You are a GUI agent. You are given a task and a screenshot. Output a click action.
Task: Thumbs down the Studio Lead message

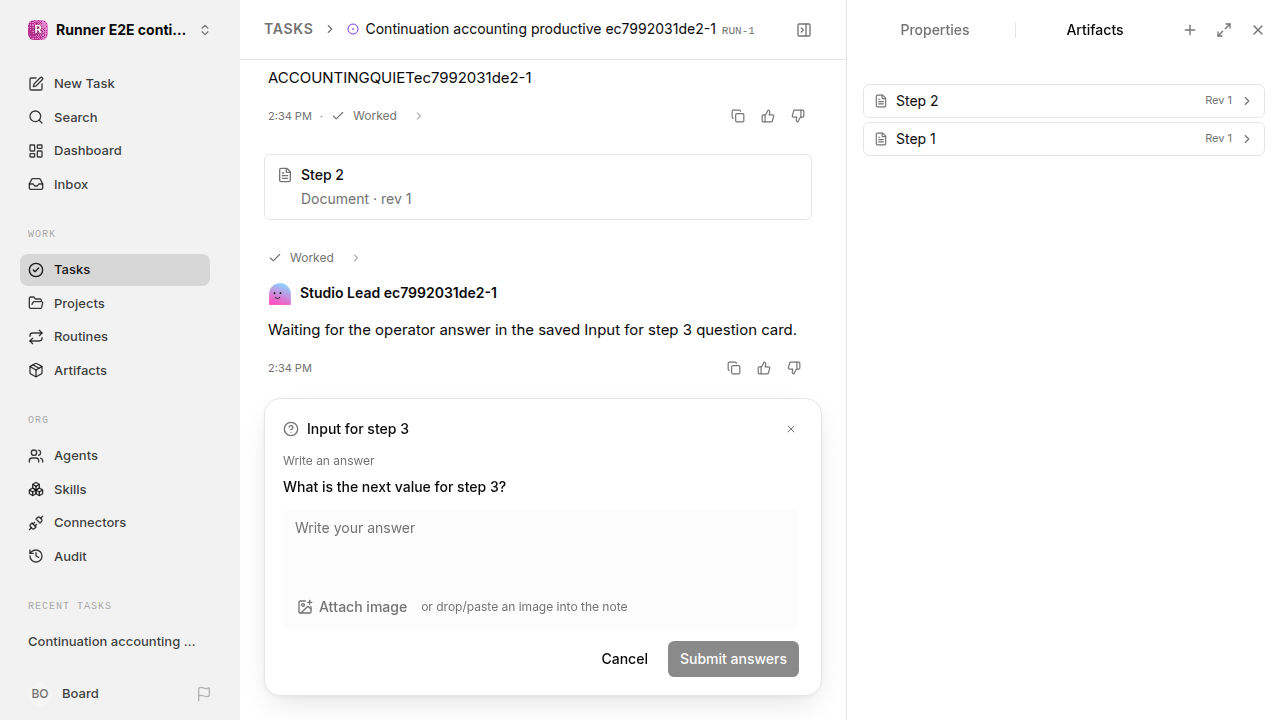(x=794, y=368)
